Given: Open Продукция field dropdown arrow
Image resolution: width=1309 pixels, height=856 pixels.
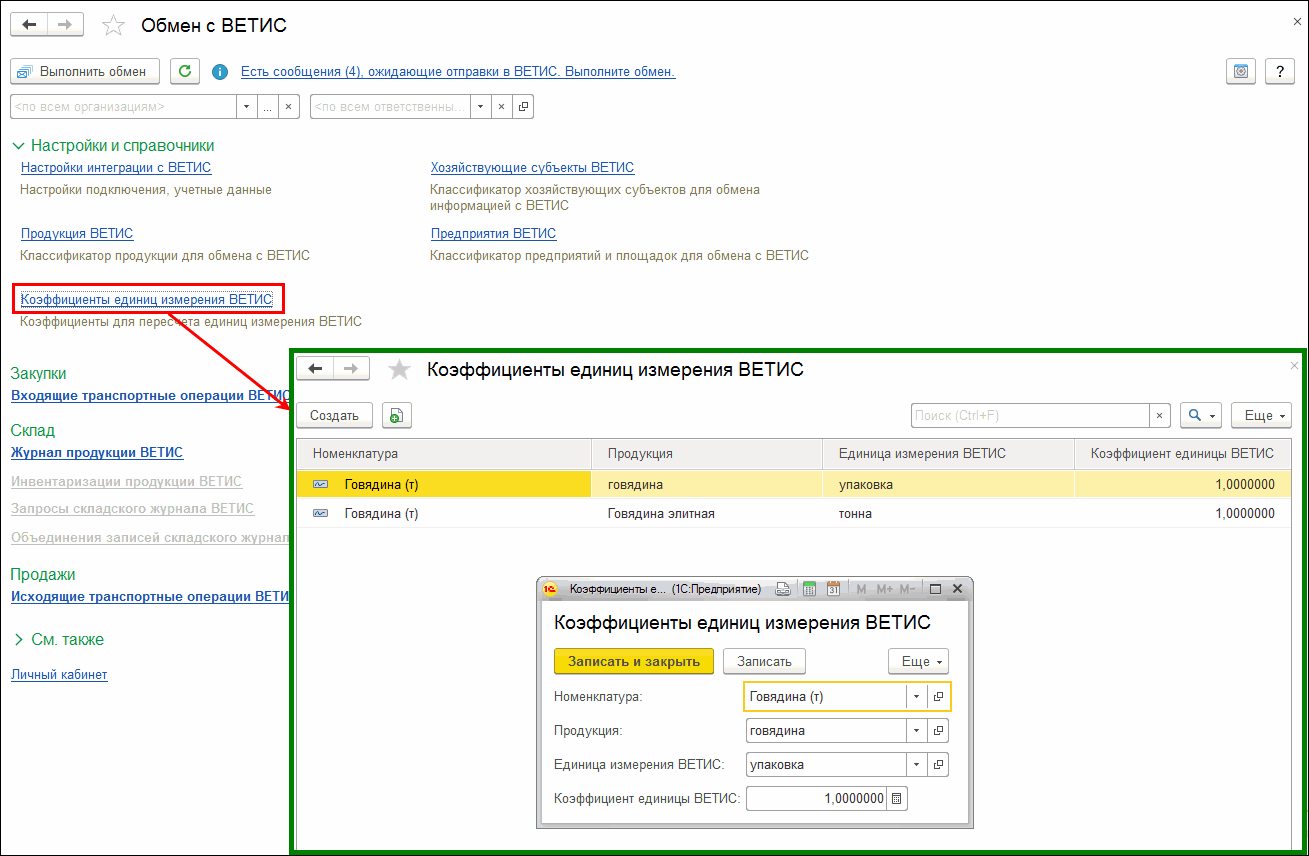Looking at the screenshot, I should pyautogui.click(x=917, y=731).
